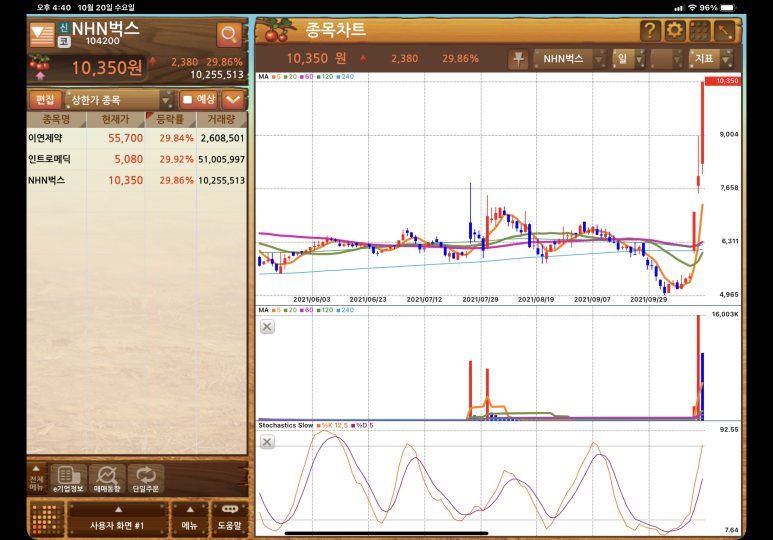Click MA 60 magenta legend swatch in price chart
This screenshot has height=540, width=773.
[x=302, y=77]
